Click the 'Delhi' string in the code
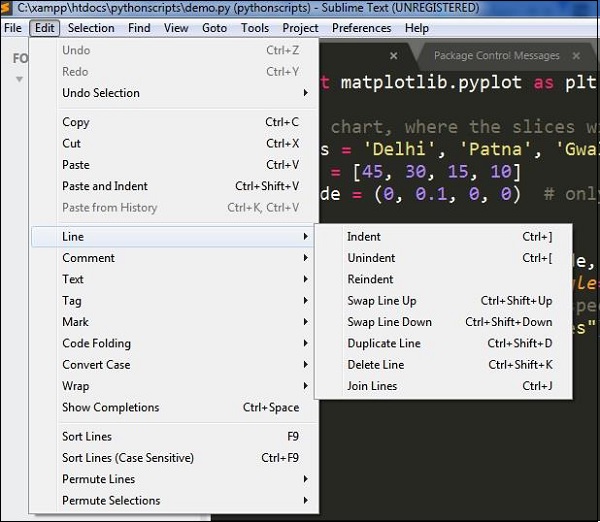The width and height of the screenshot is (600, 522). pyautogui.click(x=399, y=149)
